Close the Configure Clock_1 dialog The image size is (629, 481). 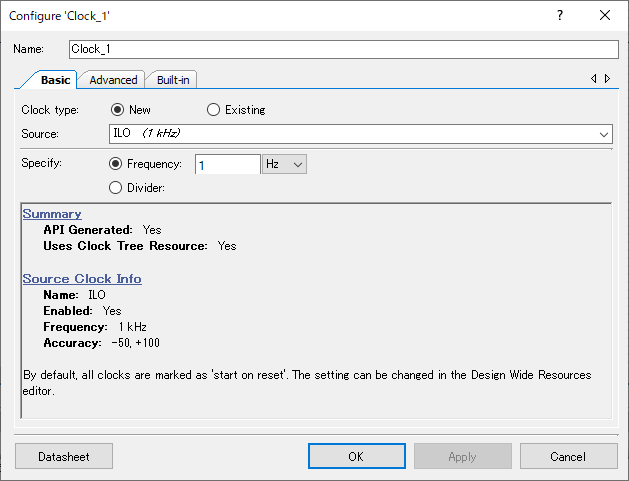click(605, 16)
